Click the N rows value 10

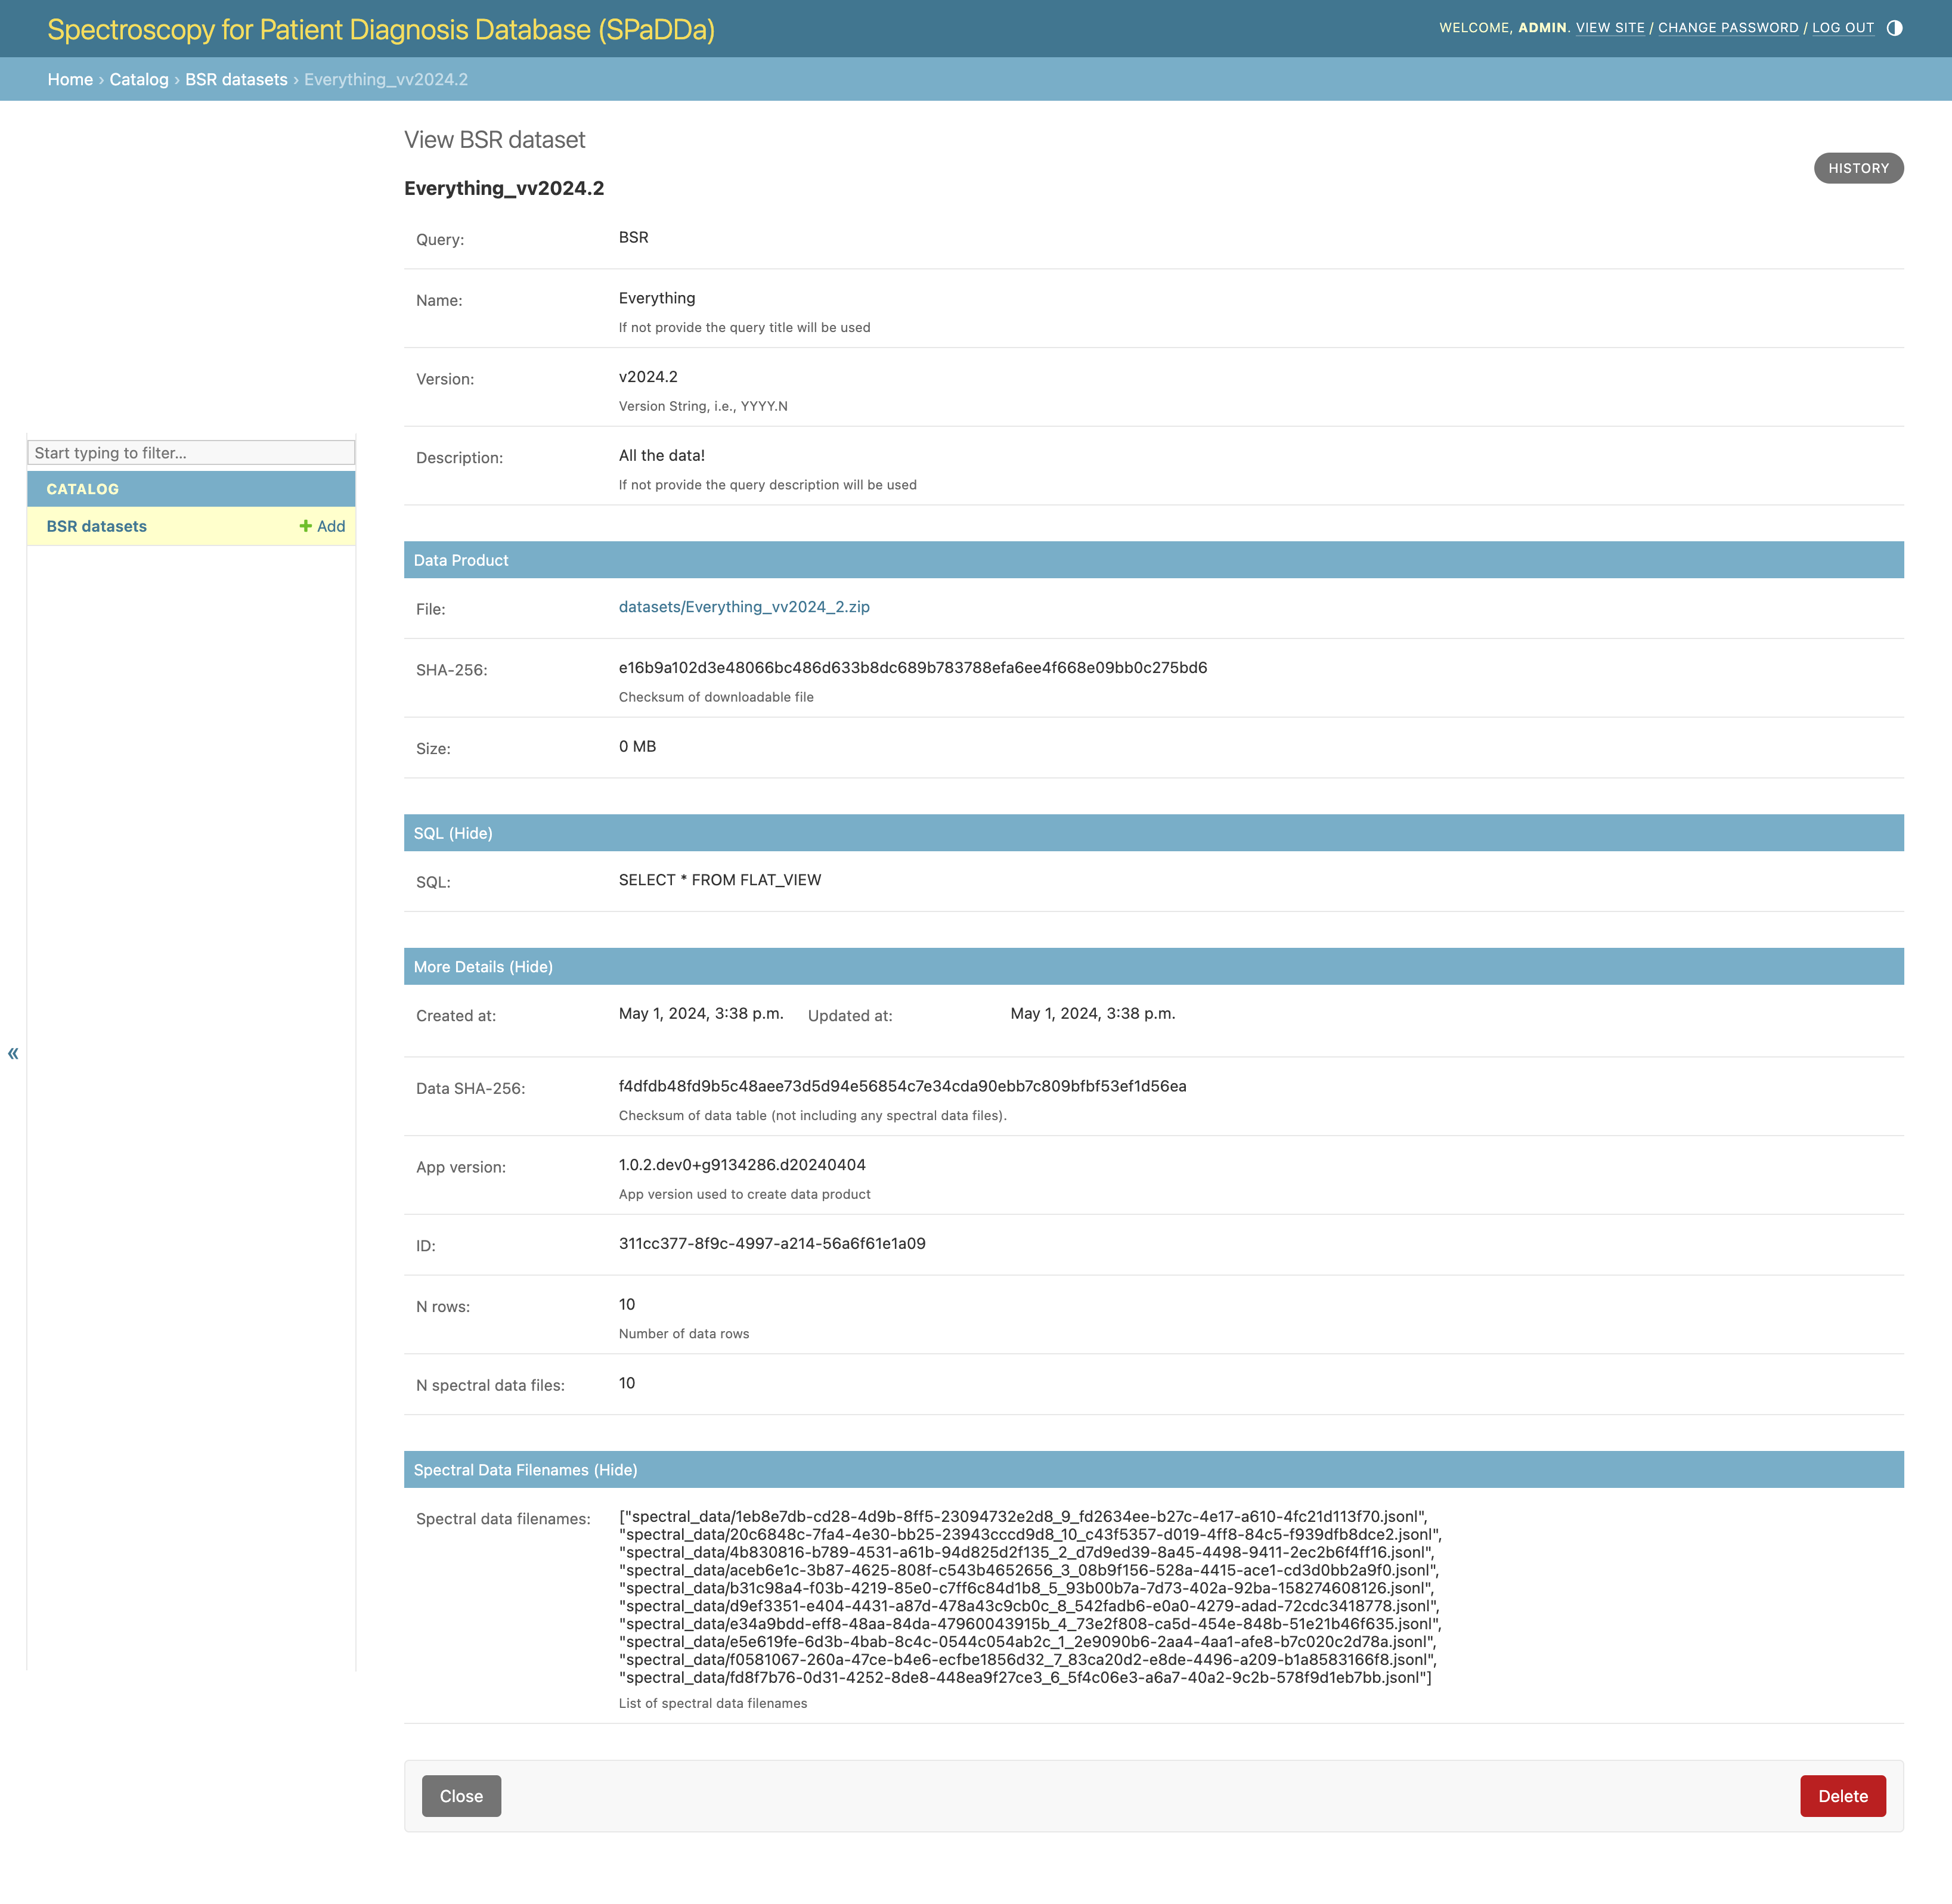(x=627, y=1305)
